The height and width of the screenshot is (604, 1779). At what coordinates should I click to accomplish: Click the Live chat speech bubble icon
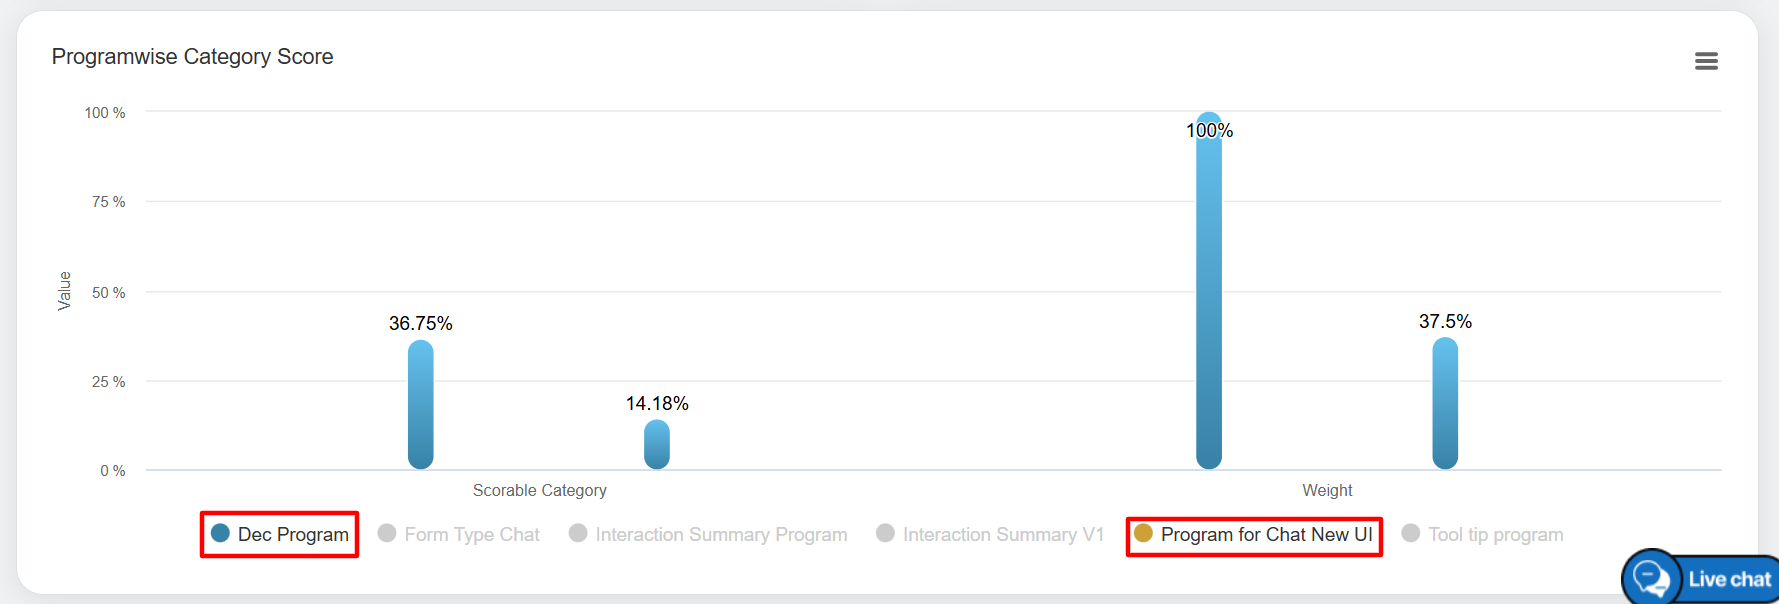1650,579
